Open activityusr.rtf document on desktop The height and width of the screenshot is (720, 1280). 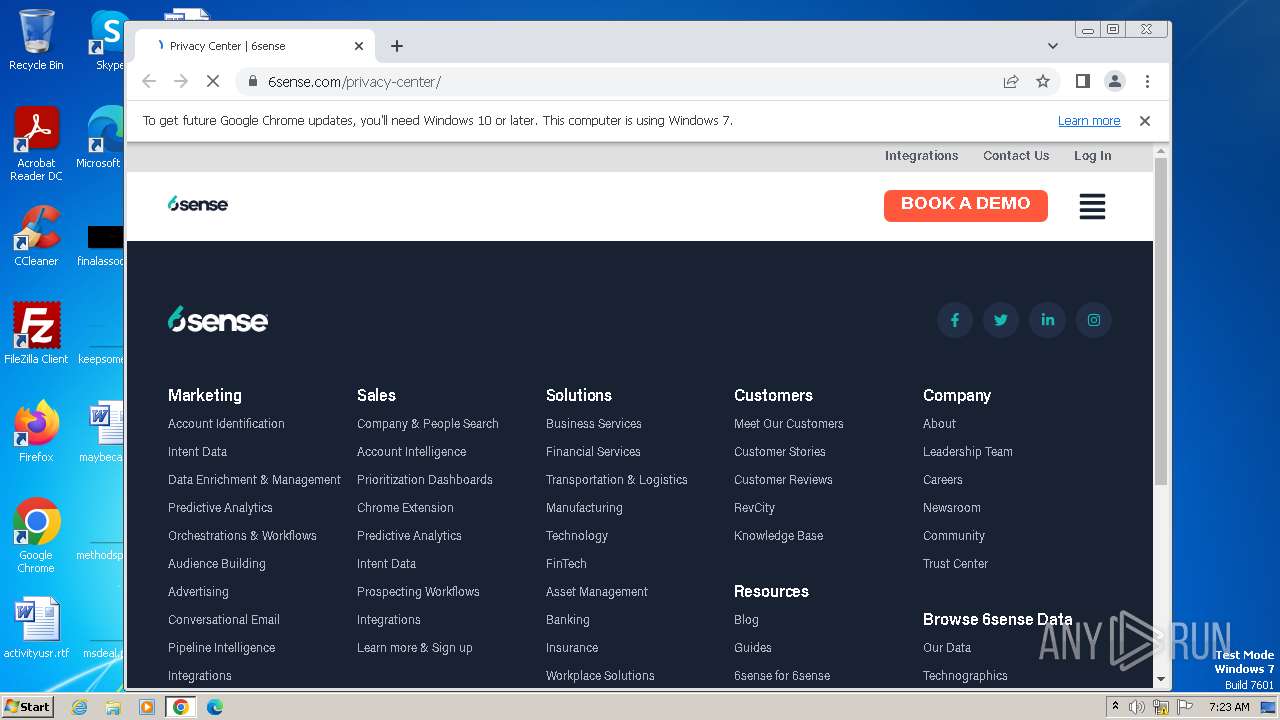(36, 628)
